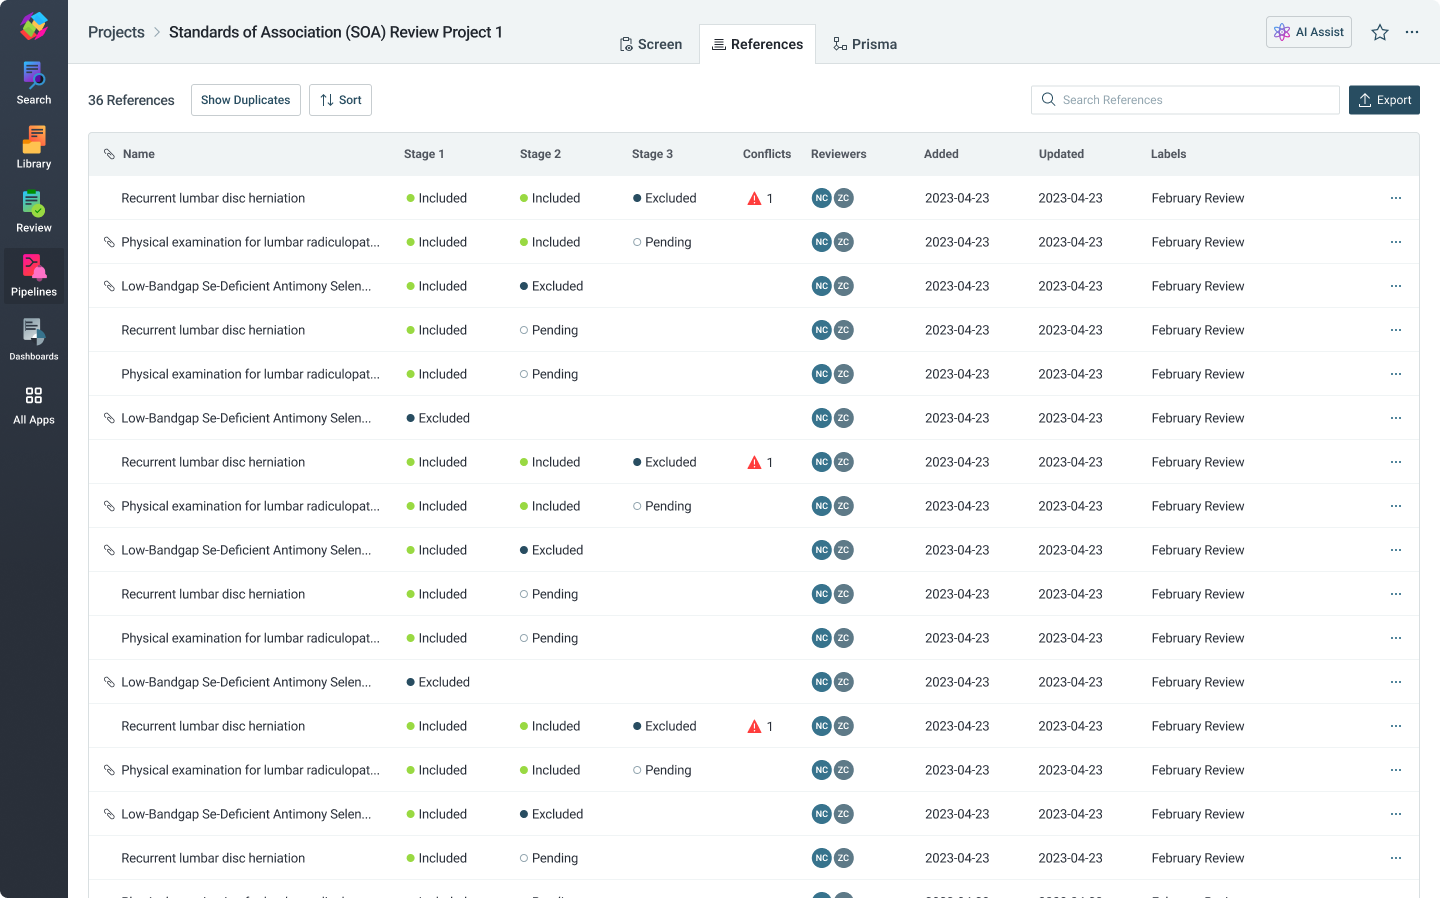Click conflict warning icon in top row

754,198
